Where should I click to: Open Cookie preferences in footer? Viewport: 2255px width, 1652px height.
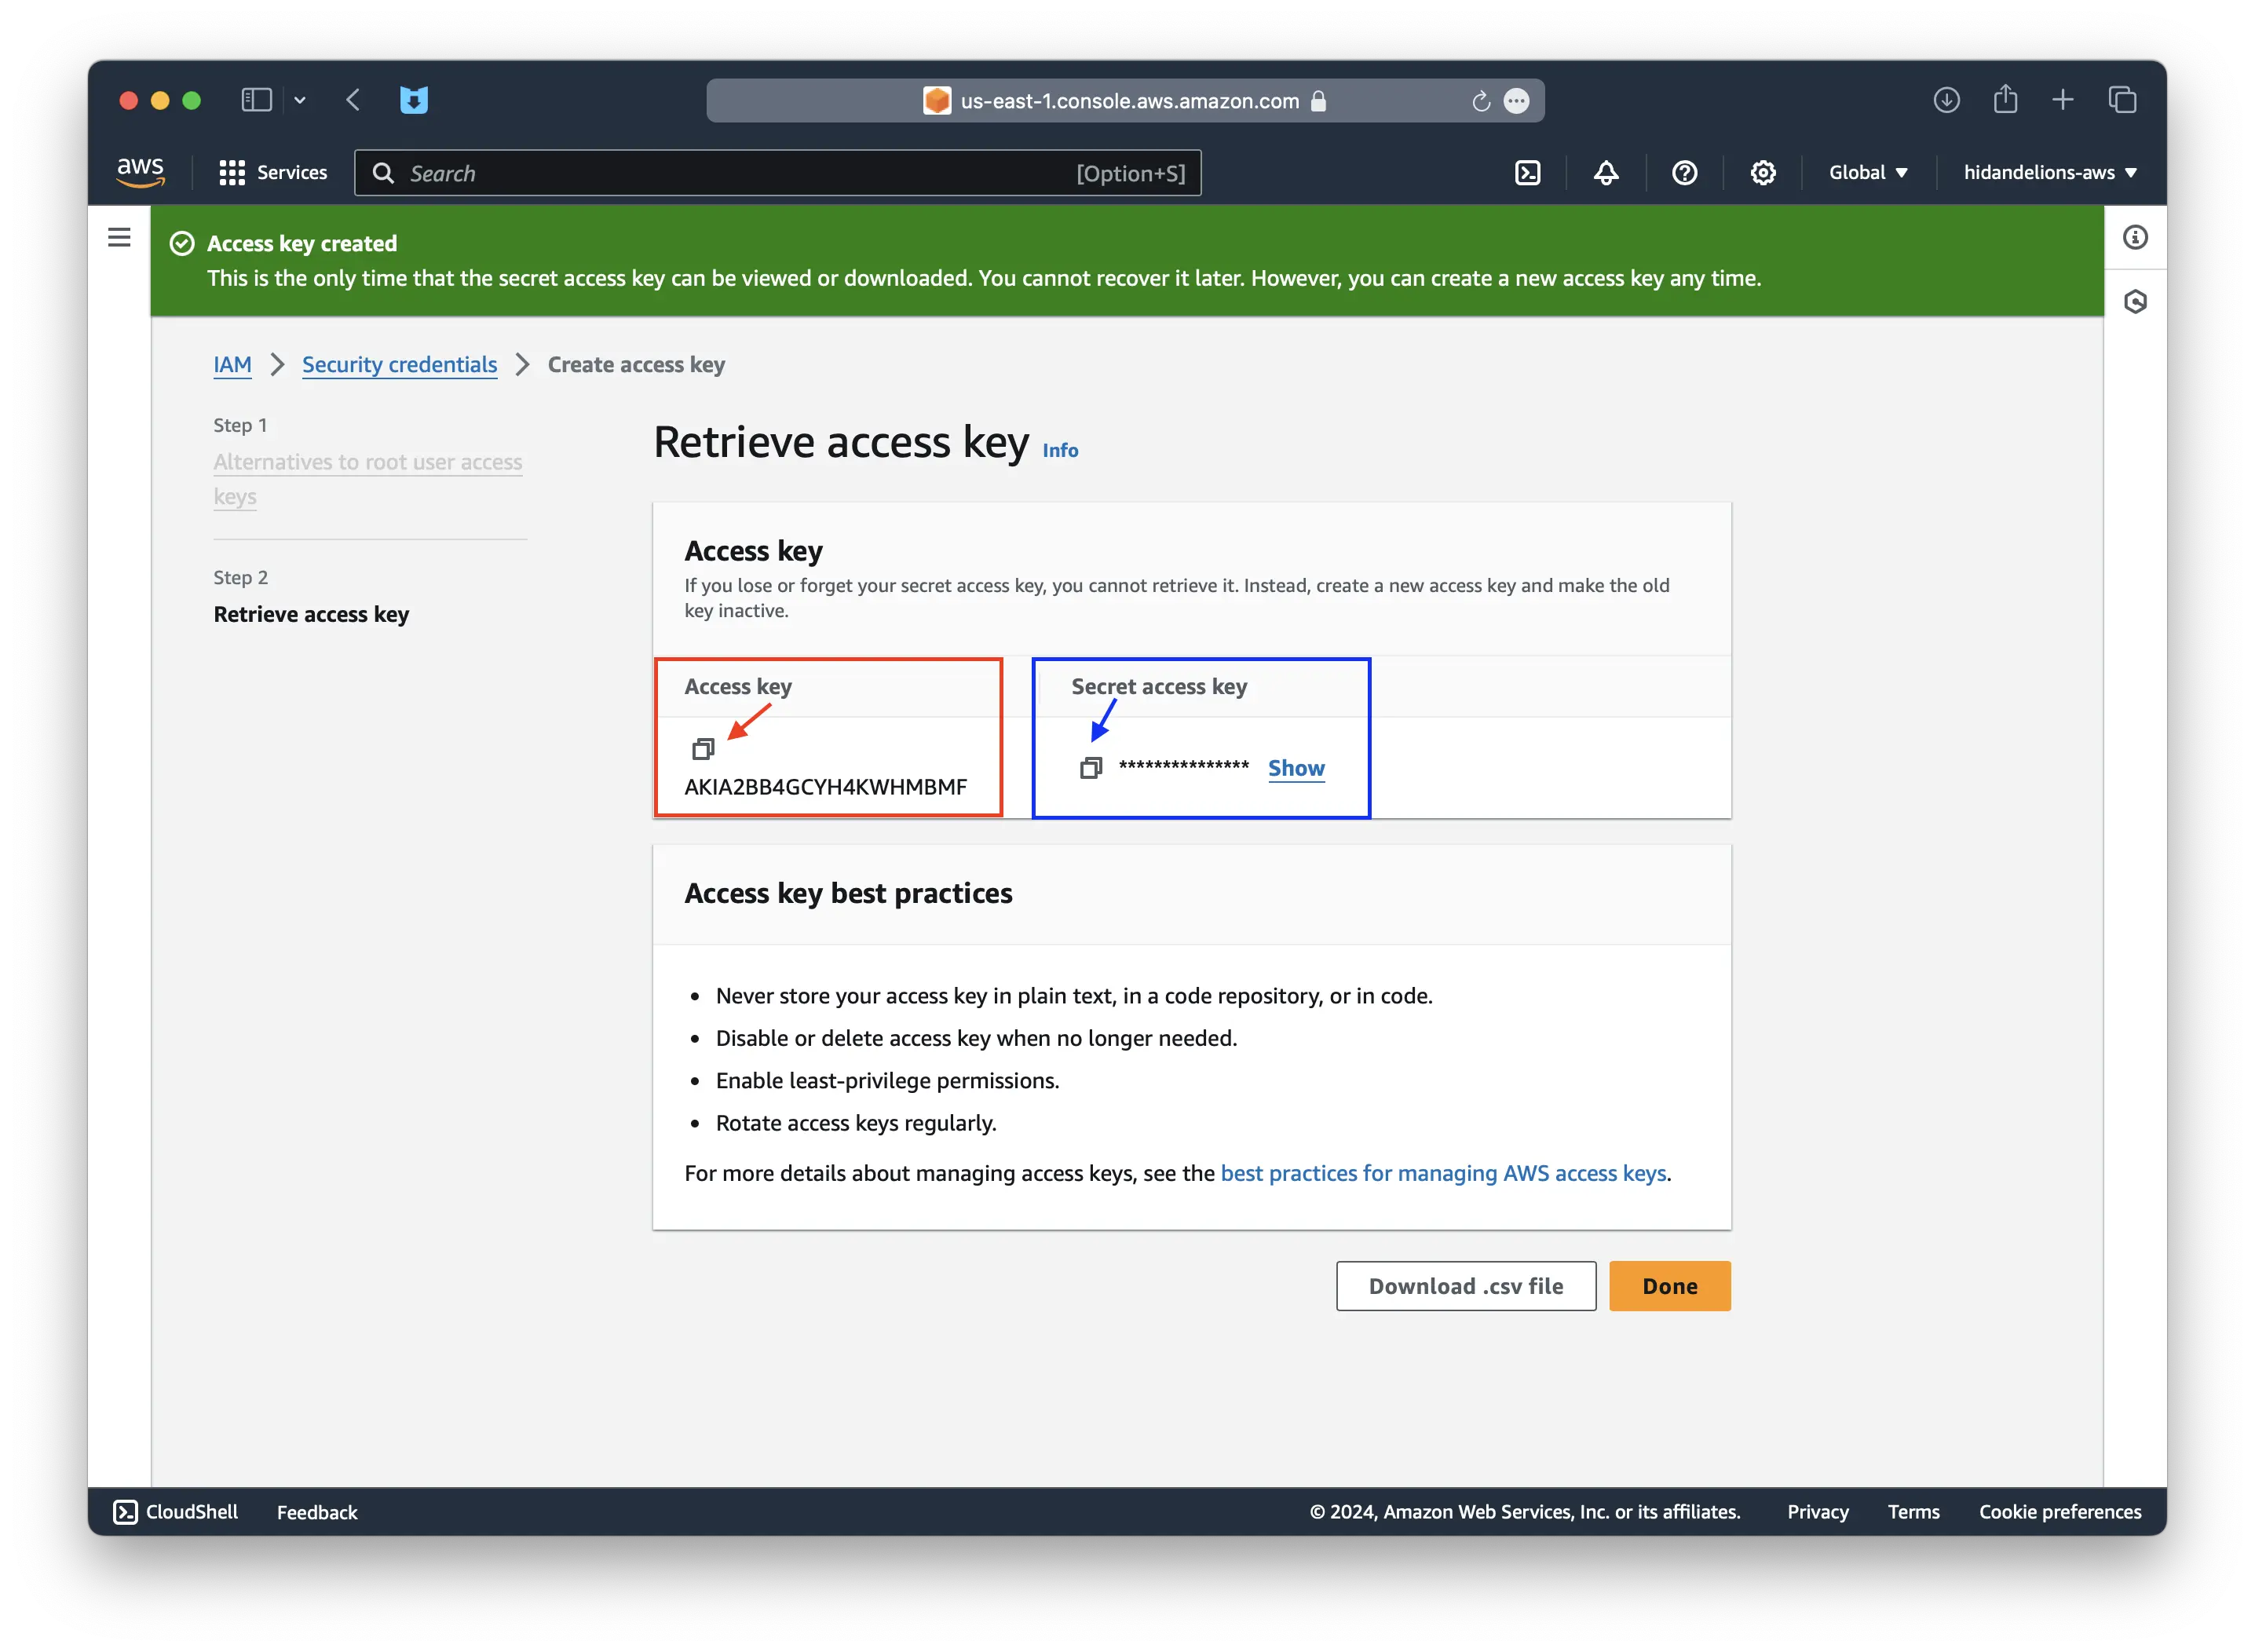click(x=2059, y=1511)
